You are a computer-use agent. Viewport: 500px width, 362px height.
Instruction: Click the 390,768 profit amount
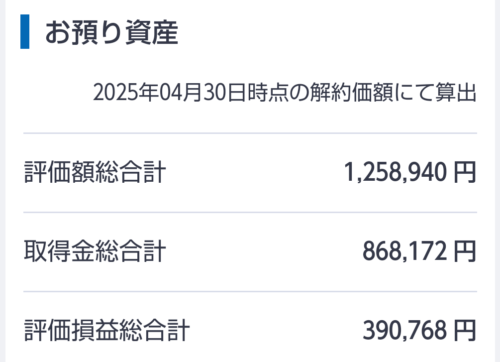[405, 330]
